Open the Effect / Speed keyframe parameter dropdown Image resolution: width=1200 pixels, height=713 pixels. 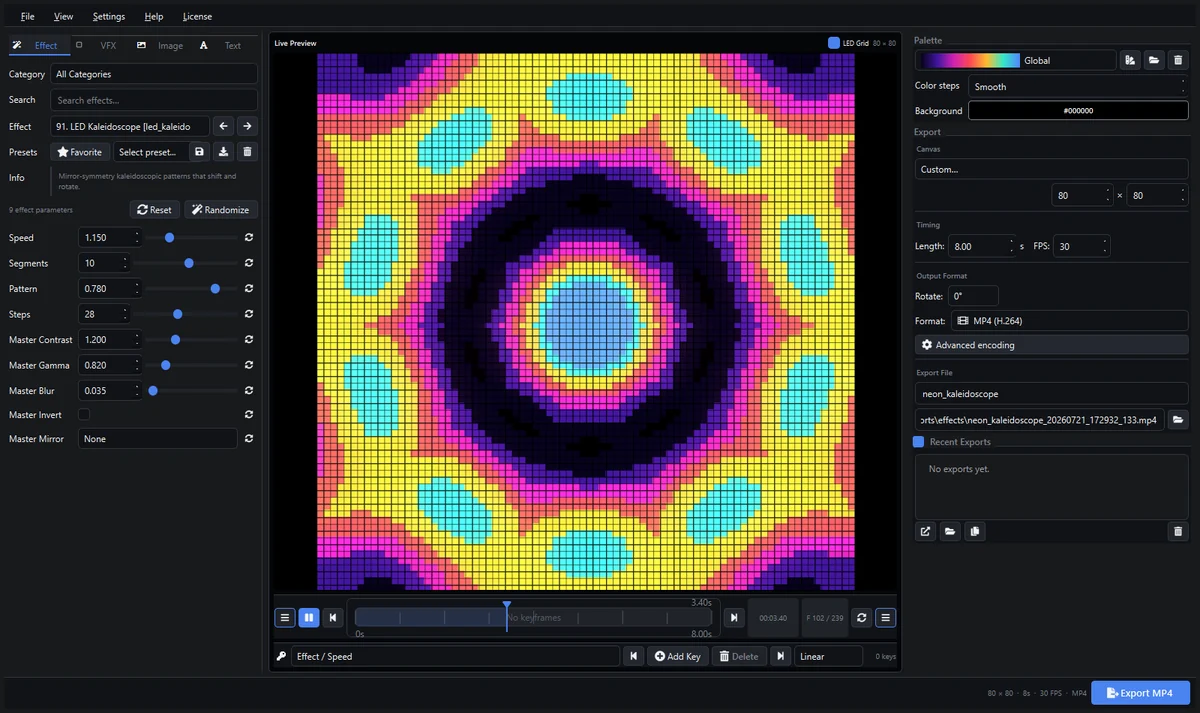(x=455, y=656)
